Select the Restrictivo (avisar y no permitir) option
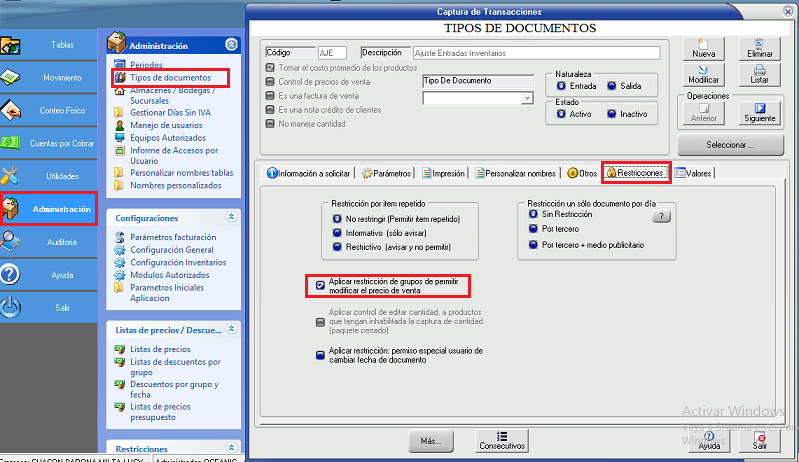Viewport: 799px width, 462px height. point(337,246)
